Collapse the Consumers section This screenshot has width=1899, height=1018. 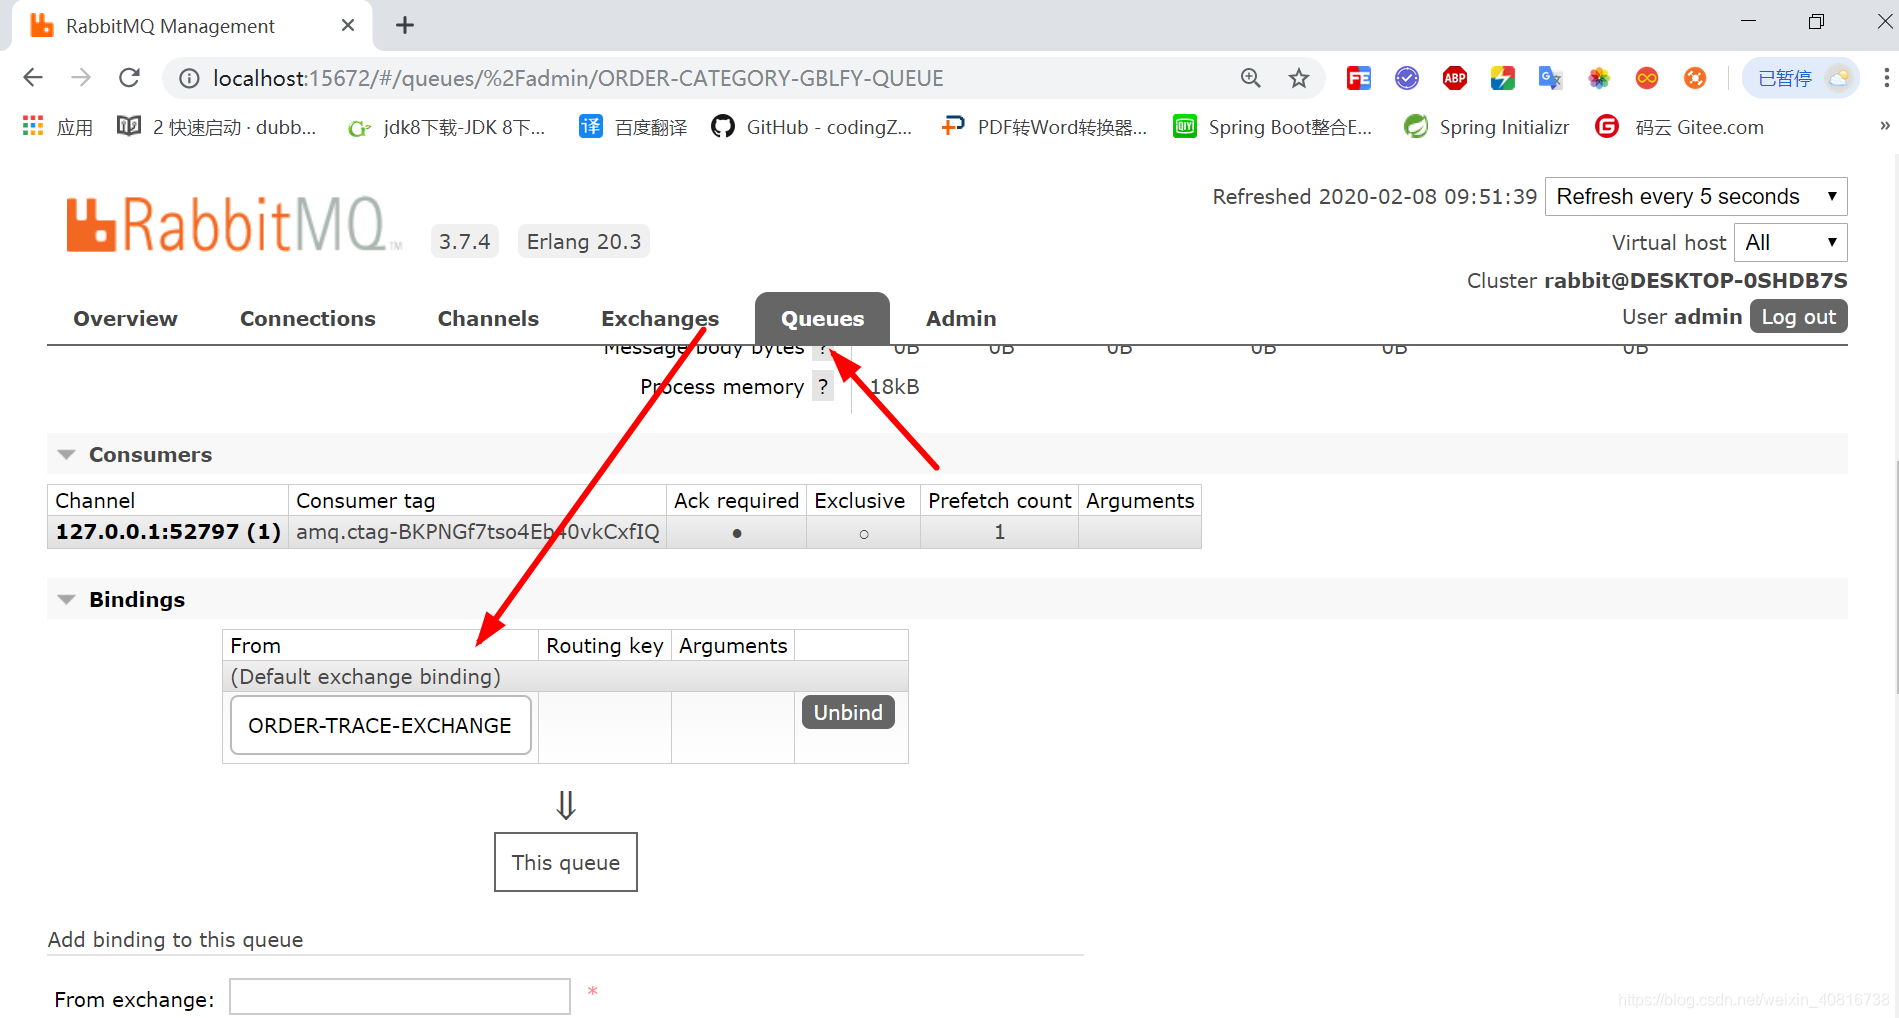click(150, 454)
